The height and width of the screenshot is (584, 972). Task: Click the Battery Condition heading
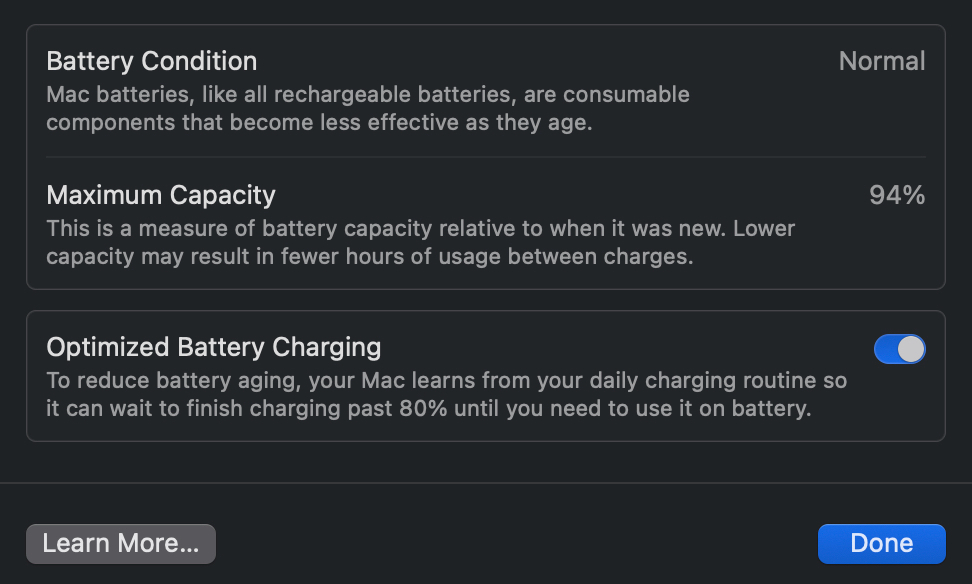pos(152,61)
